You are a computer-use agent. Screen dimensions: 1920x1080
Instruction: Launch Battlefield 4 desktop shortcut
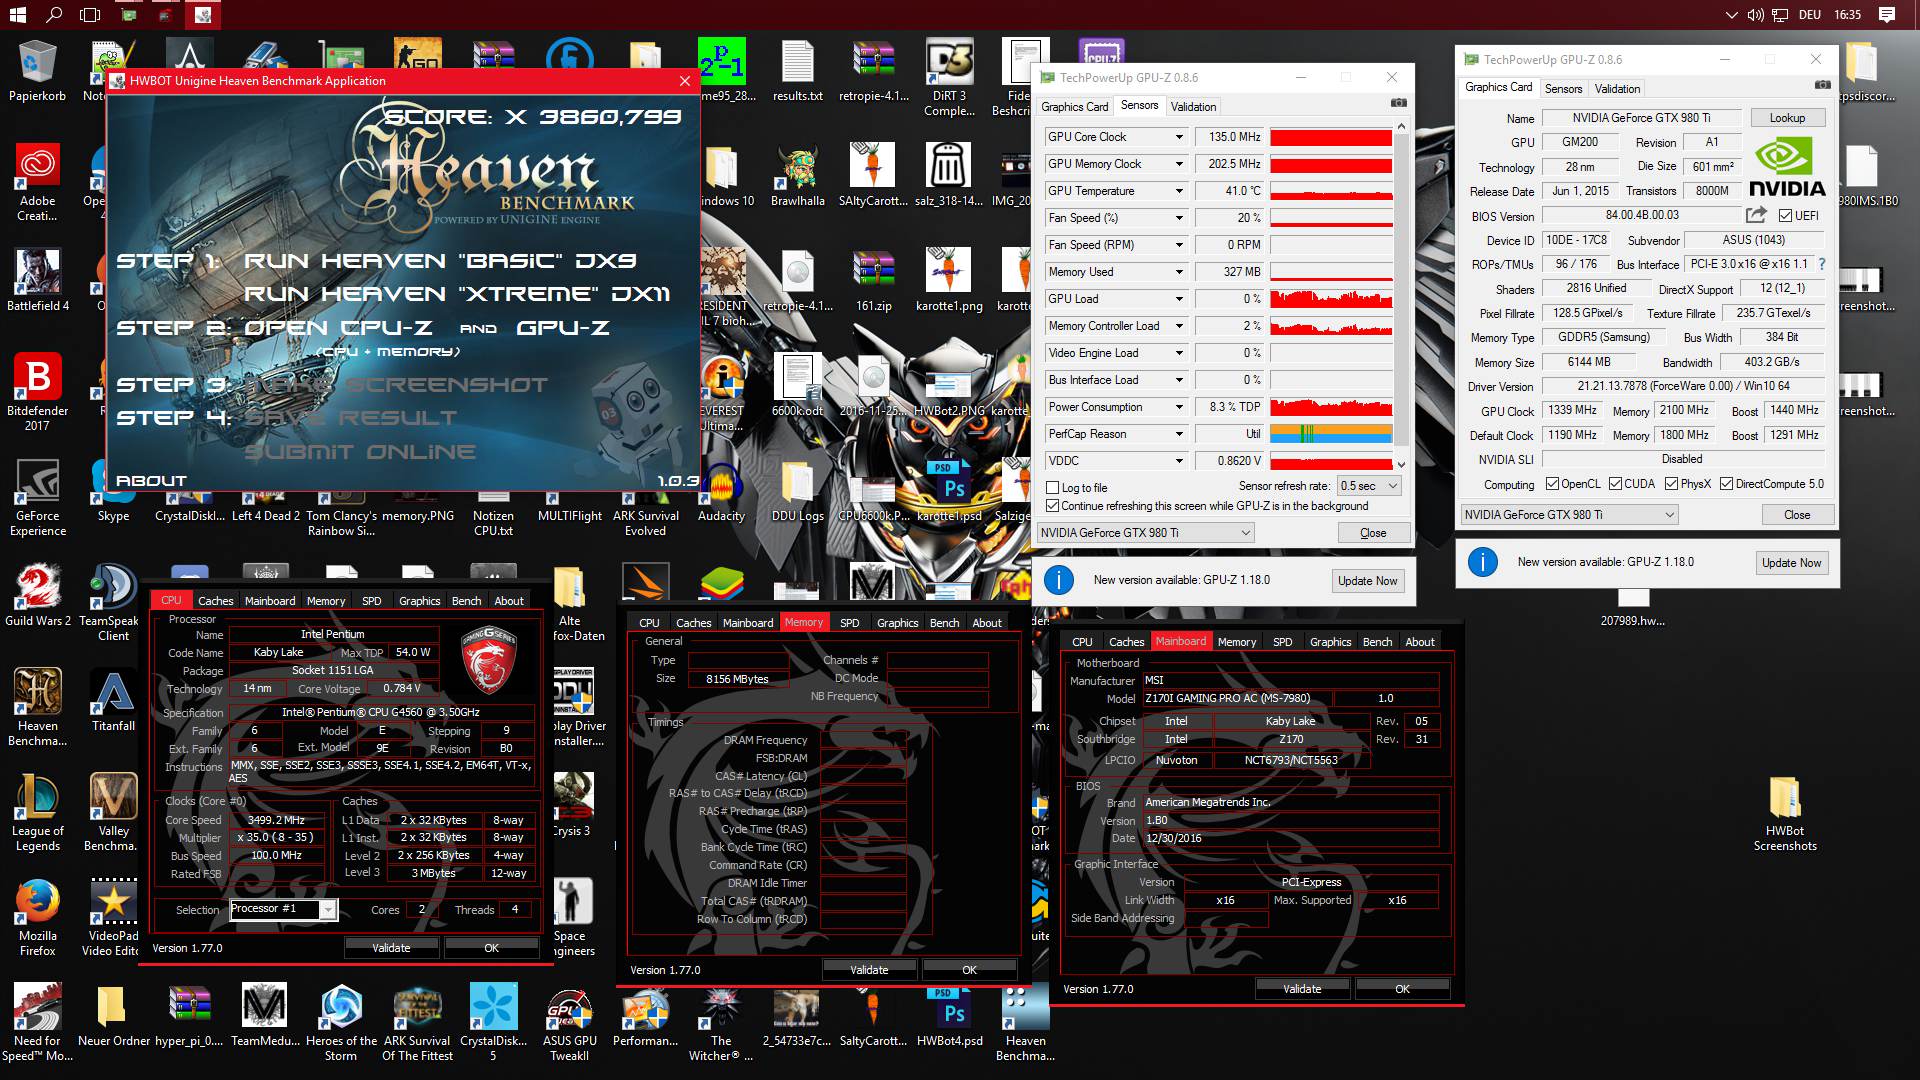tap(37, 281)
